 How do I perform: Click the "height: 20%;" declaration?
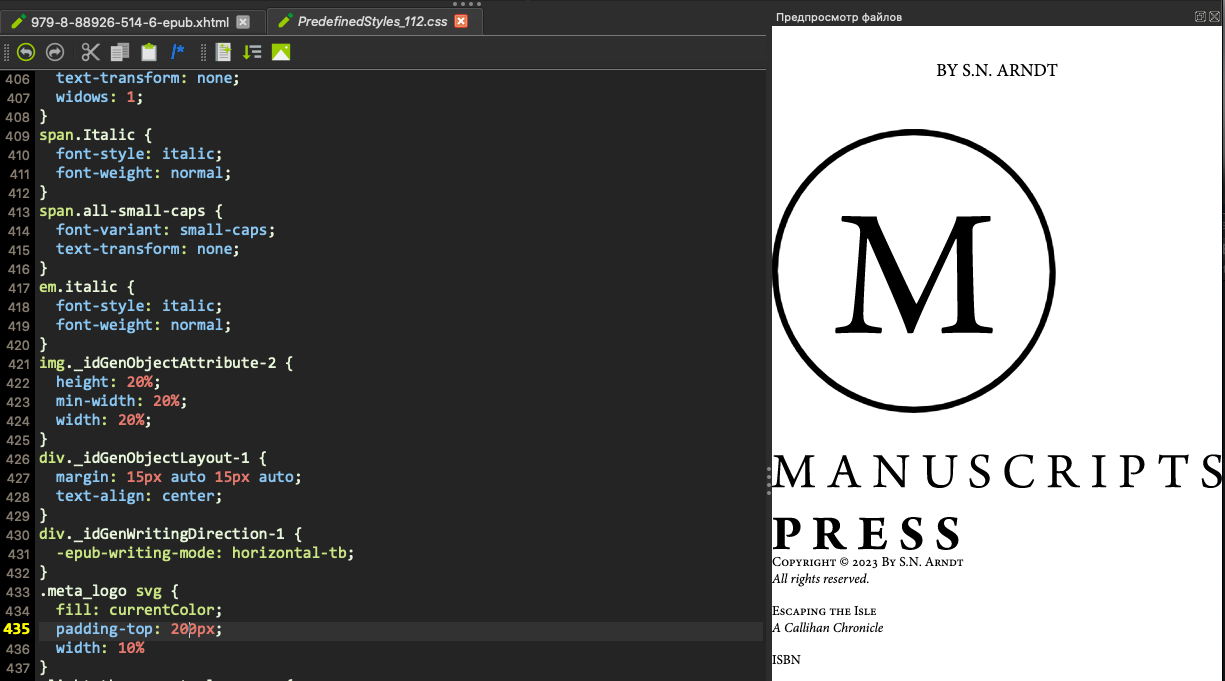[x=108, y=382]
